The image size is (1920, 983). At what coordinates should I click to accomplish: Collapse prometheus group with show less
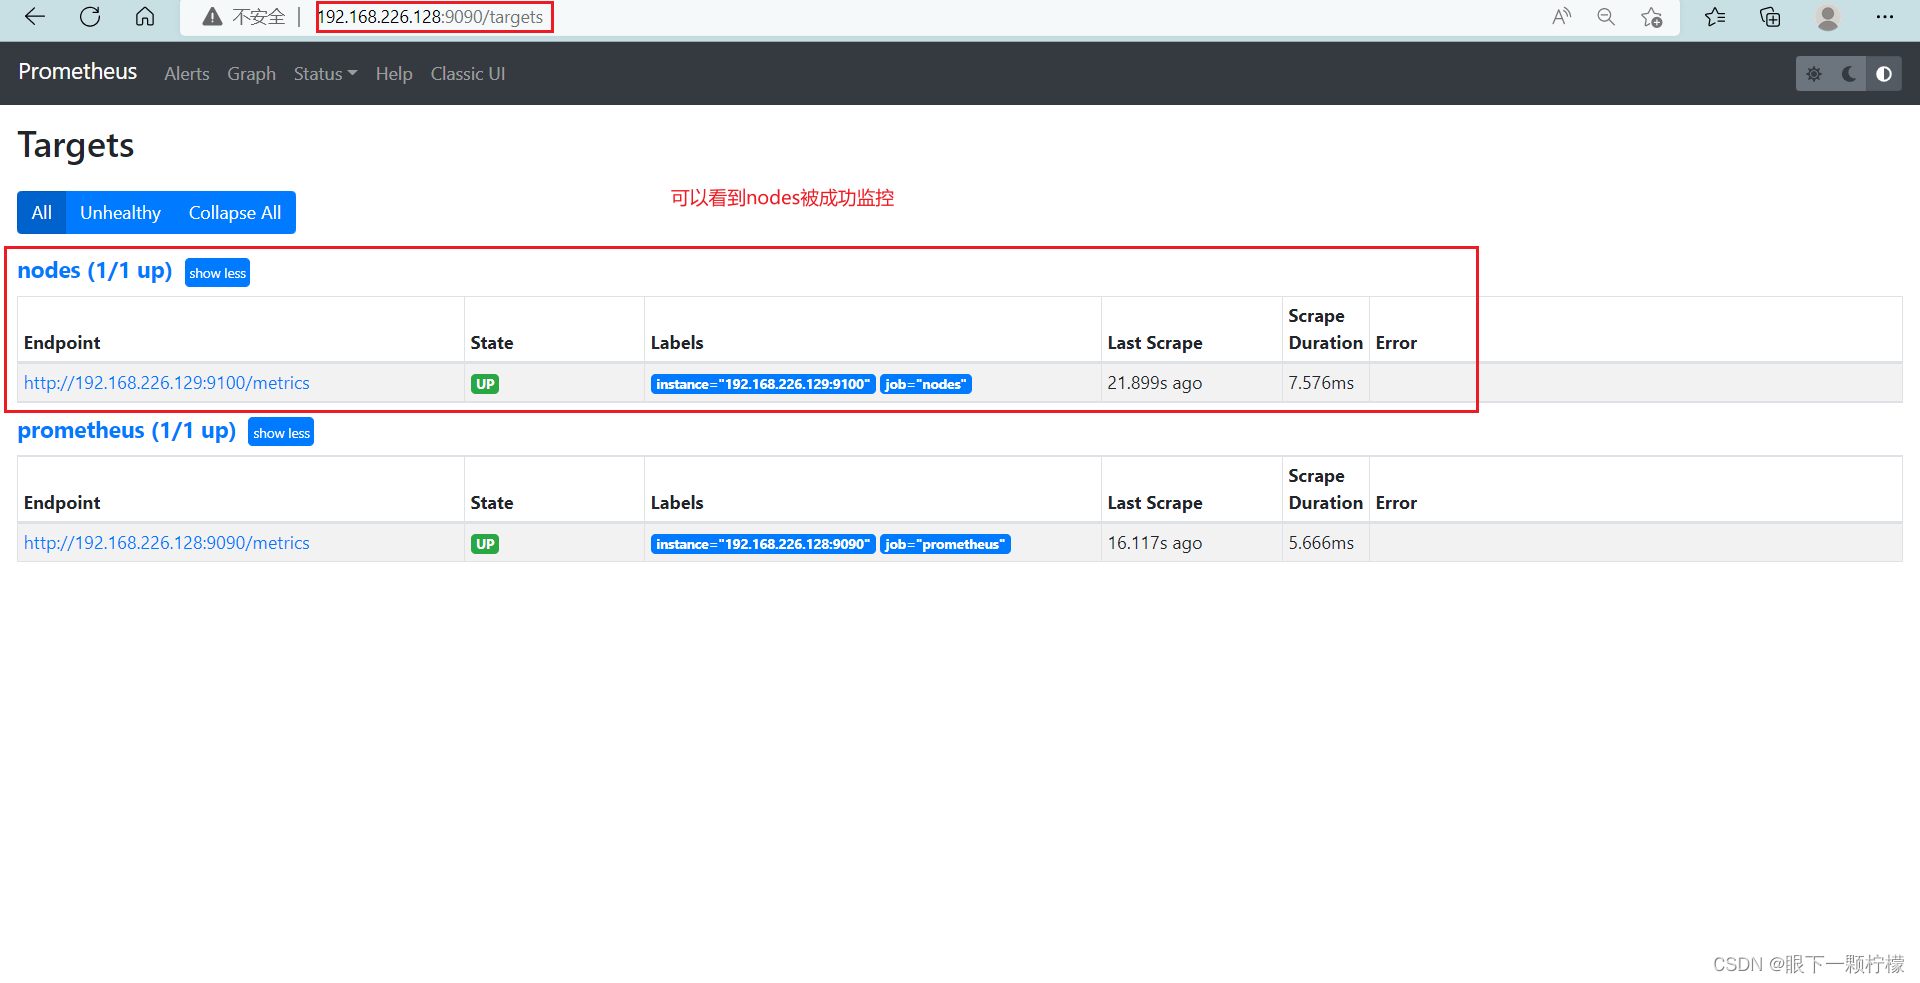[x=281, y=433]
